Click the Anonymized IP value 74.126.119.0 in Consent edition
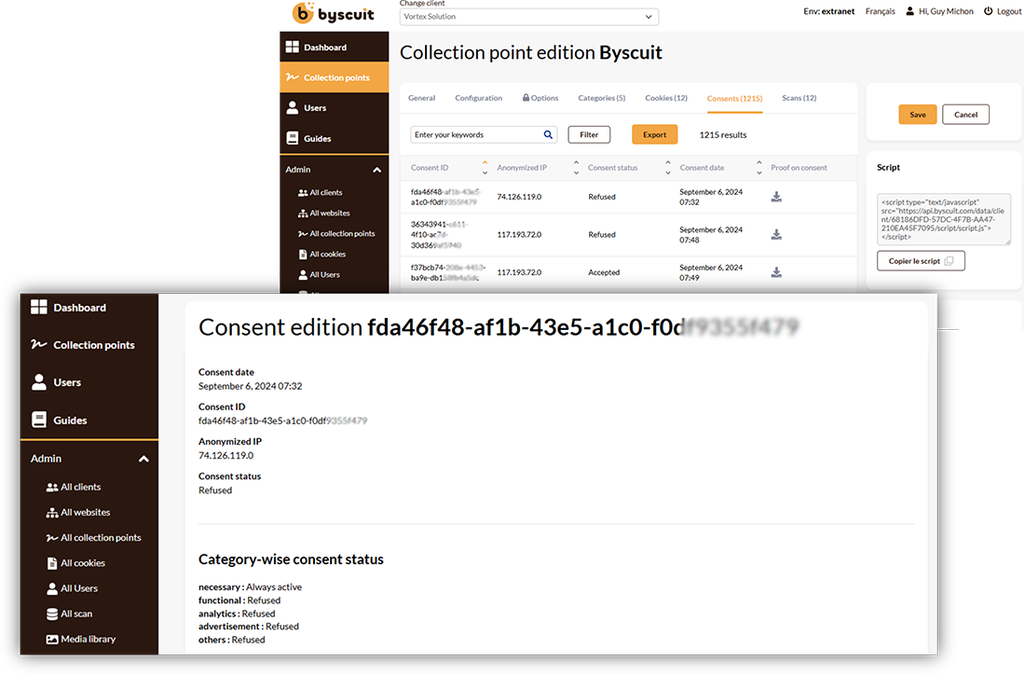The image size is (1024, 675). tap(226, 456)
